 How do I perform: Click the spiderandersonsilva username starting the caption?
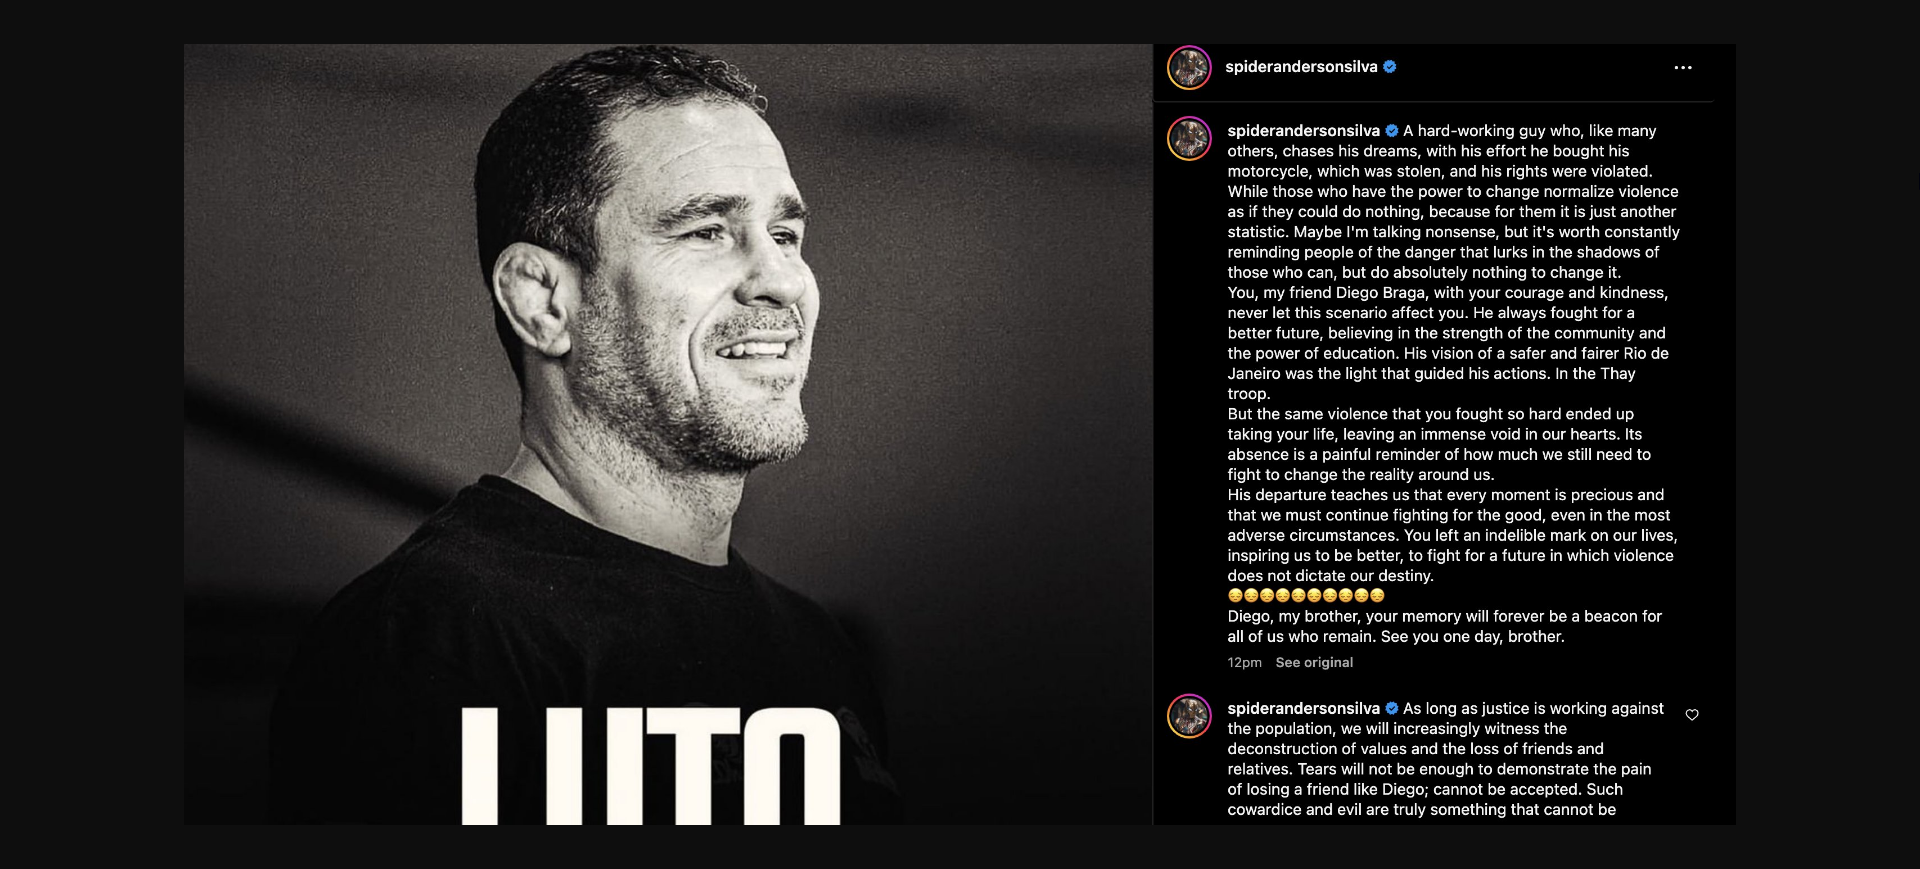click(x=1303, y=131)
